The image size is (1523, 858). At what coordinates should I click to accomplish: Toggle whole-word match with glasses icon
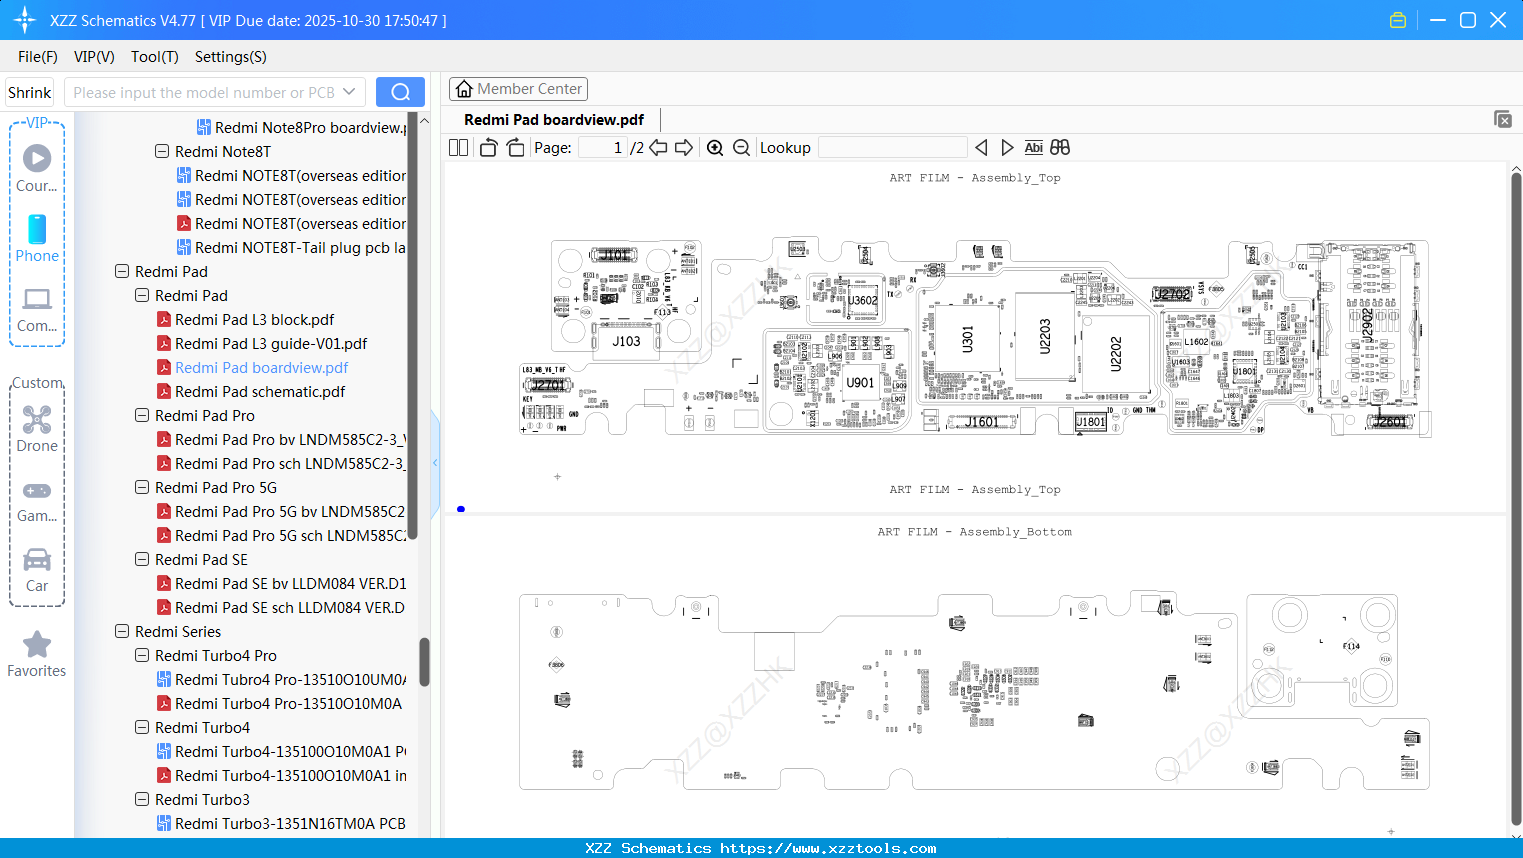(1059, 147)
